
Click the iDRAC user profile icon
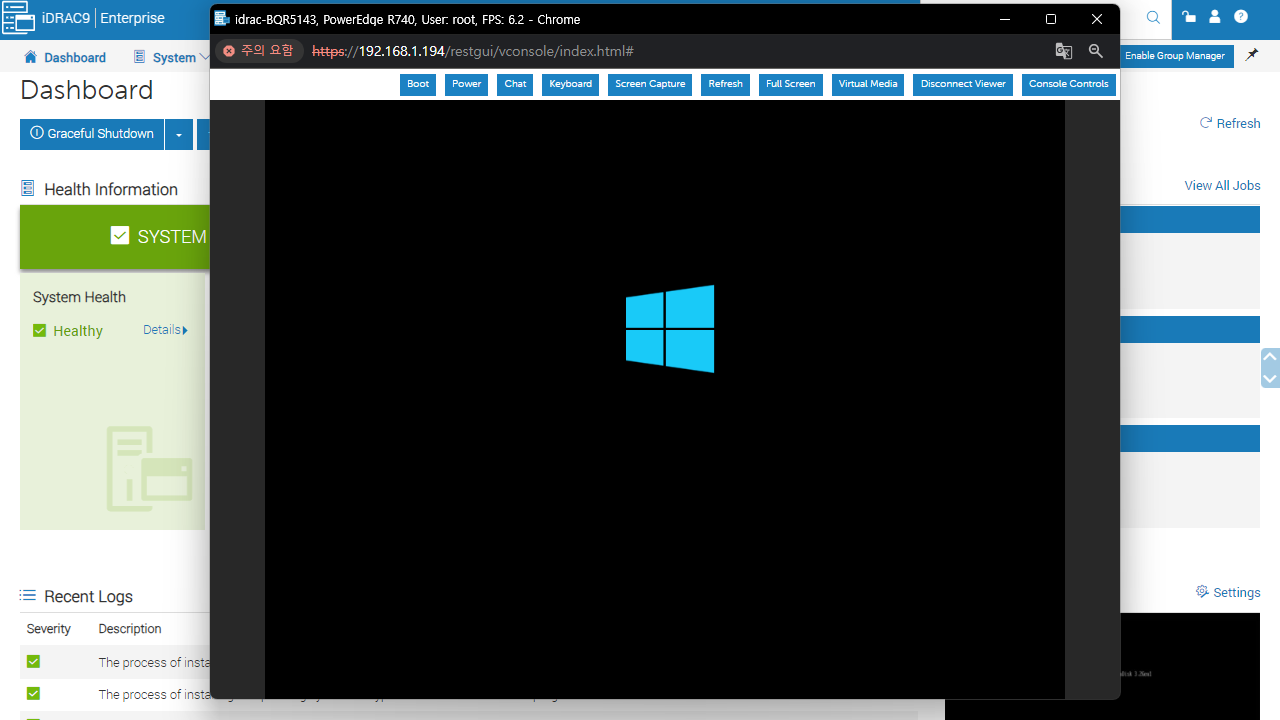click(1215, 17)
